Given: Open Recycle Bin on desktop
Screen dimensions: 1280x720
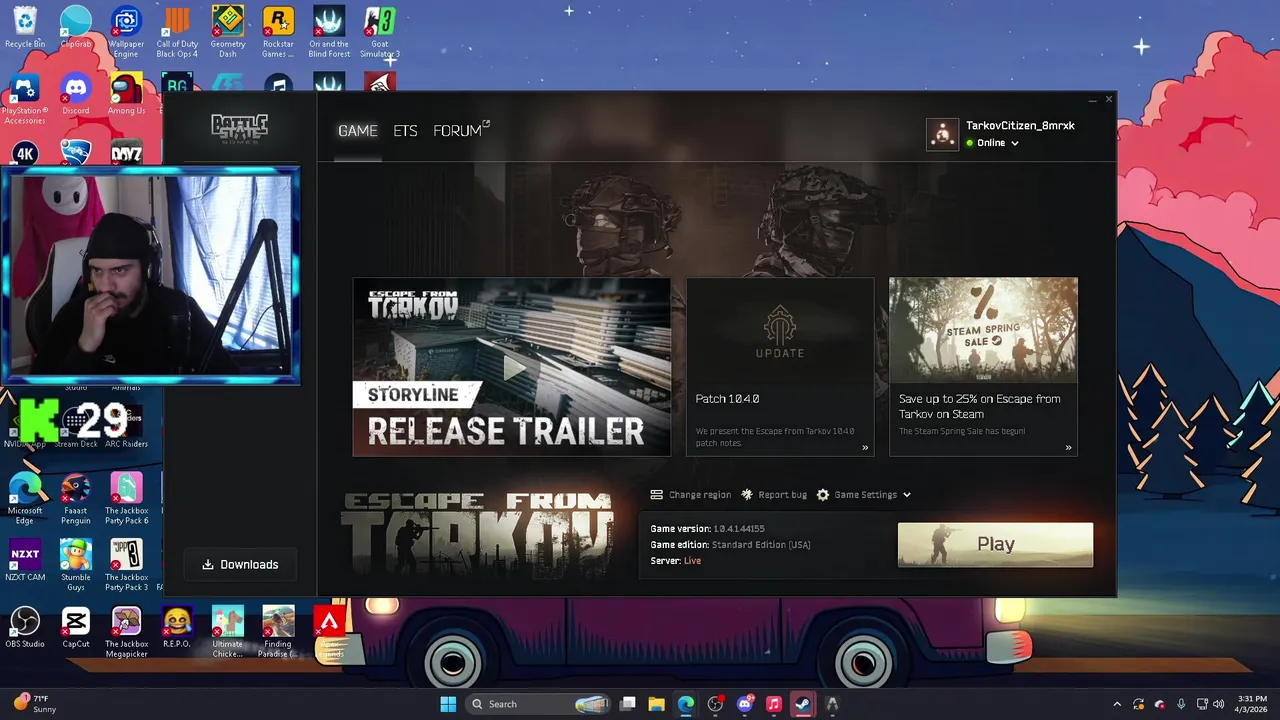Looking at the screenshot, I should pos(25,28).
